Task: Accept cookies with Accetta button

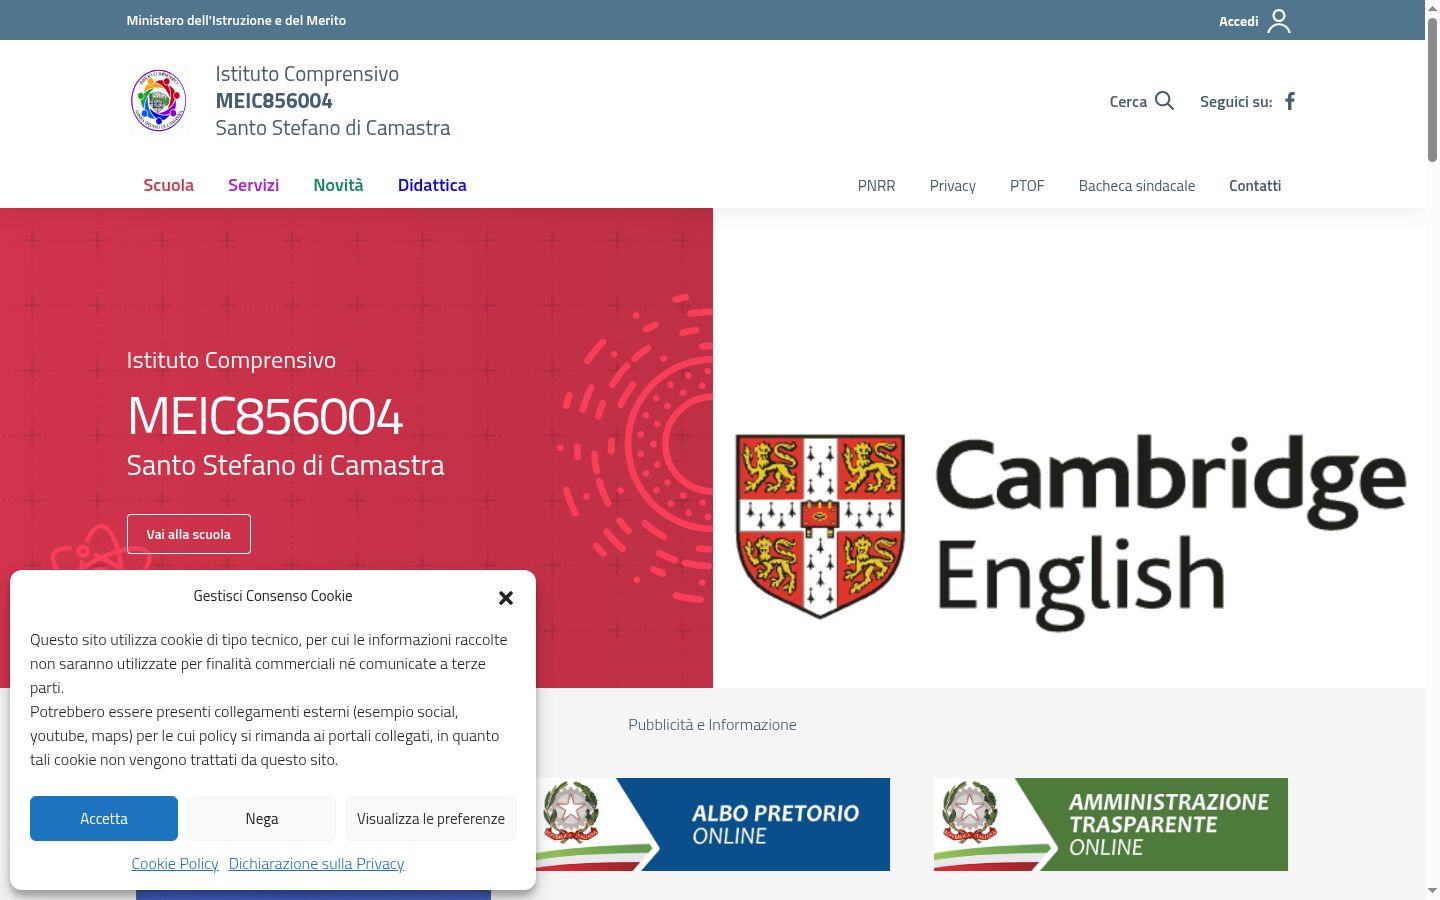Action: tap(104, 818)
